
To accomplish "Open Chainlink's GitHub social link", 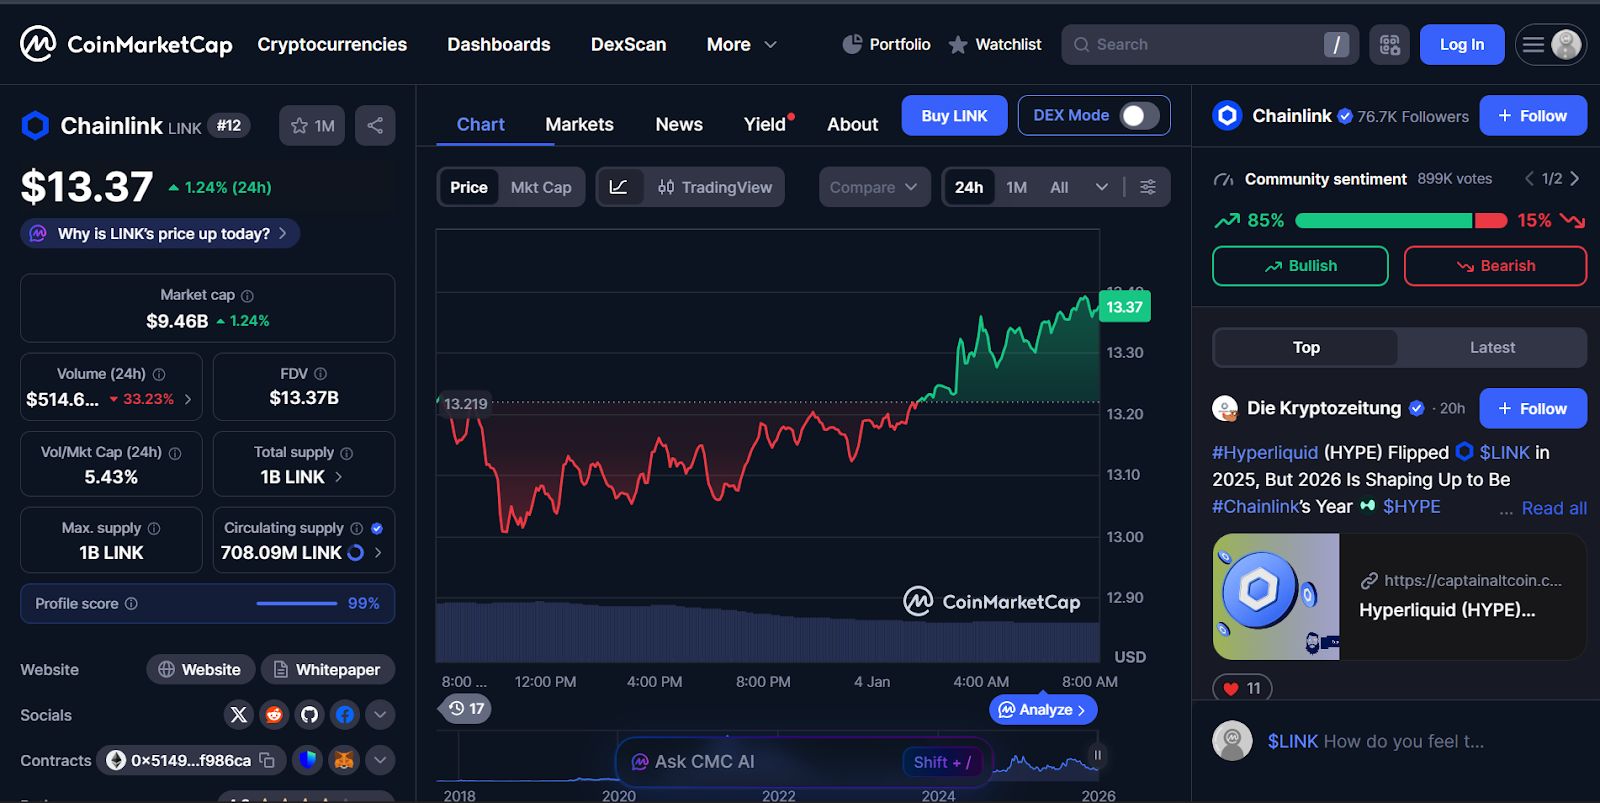I will click(309, 715).
